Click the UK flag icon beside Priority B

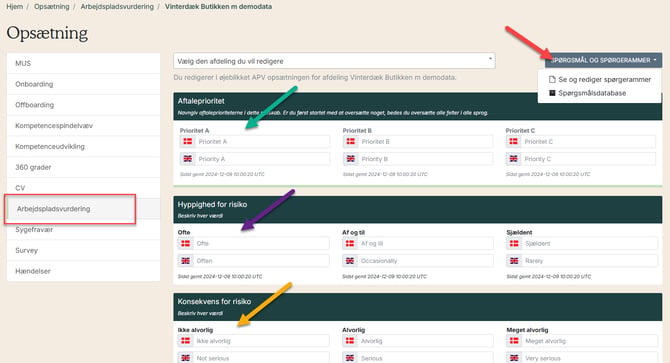tap(351, 159)
